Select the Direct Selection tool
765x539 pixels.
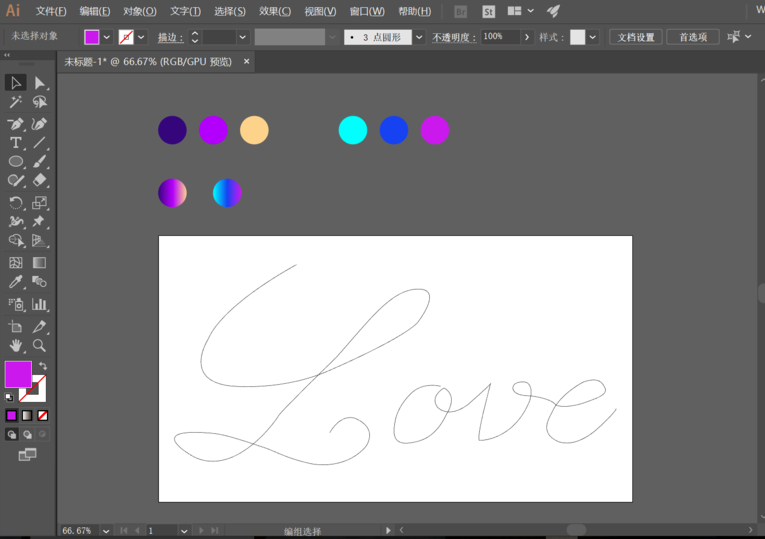(39, 83)
